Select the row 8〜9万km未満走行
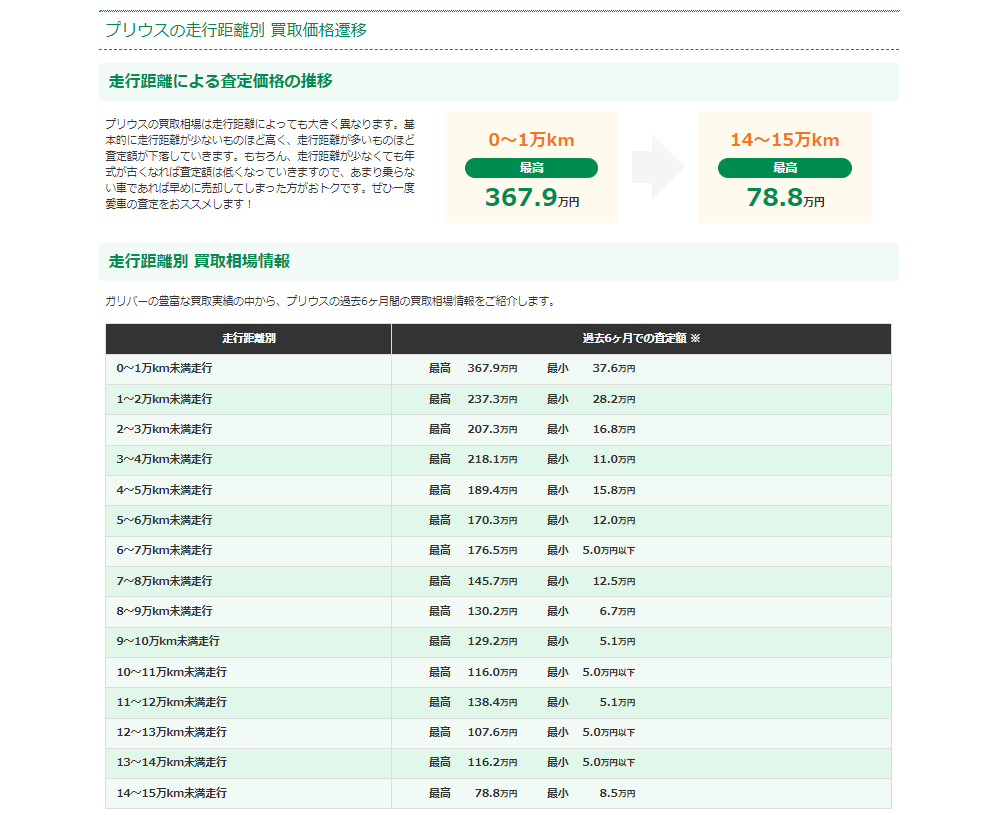This screenshot has height=815, width=985. click(499, 612)
